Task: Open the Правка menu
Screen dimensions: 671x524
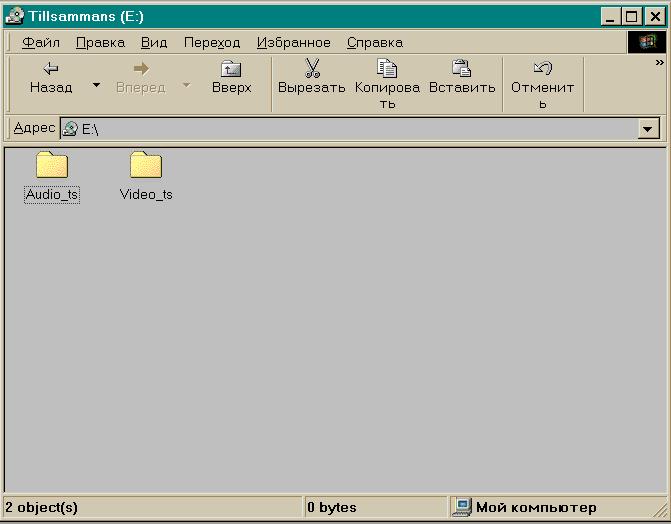Action: (100, 43)
